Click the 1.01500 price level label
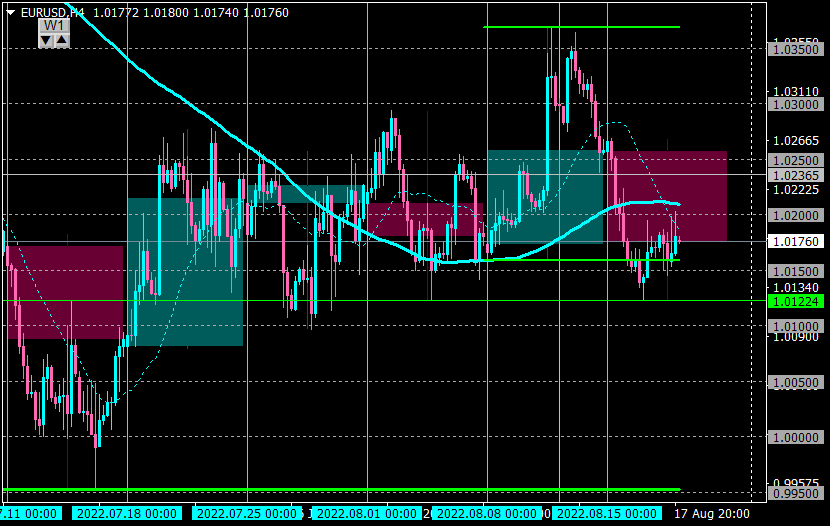The image size is (830, 526). [x=796, y=271]
